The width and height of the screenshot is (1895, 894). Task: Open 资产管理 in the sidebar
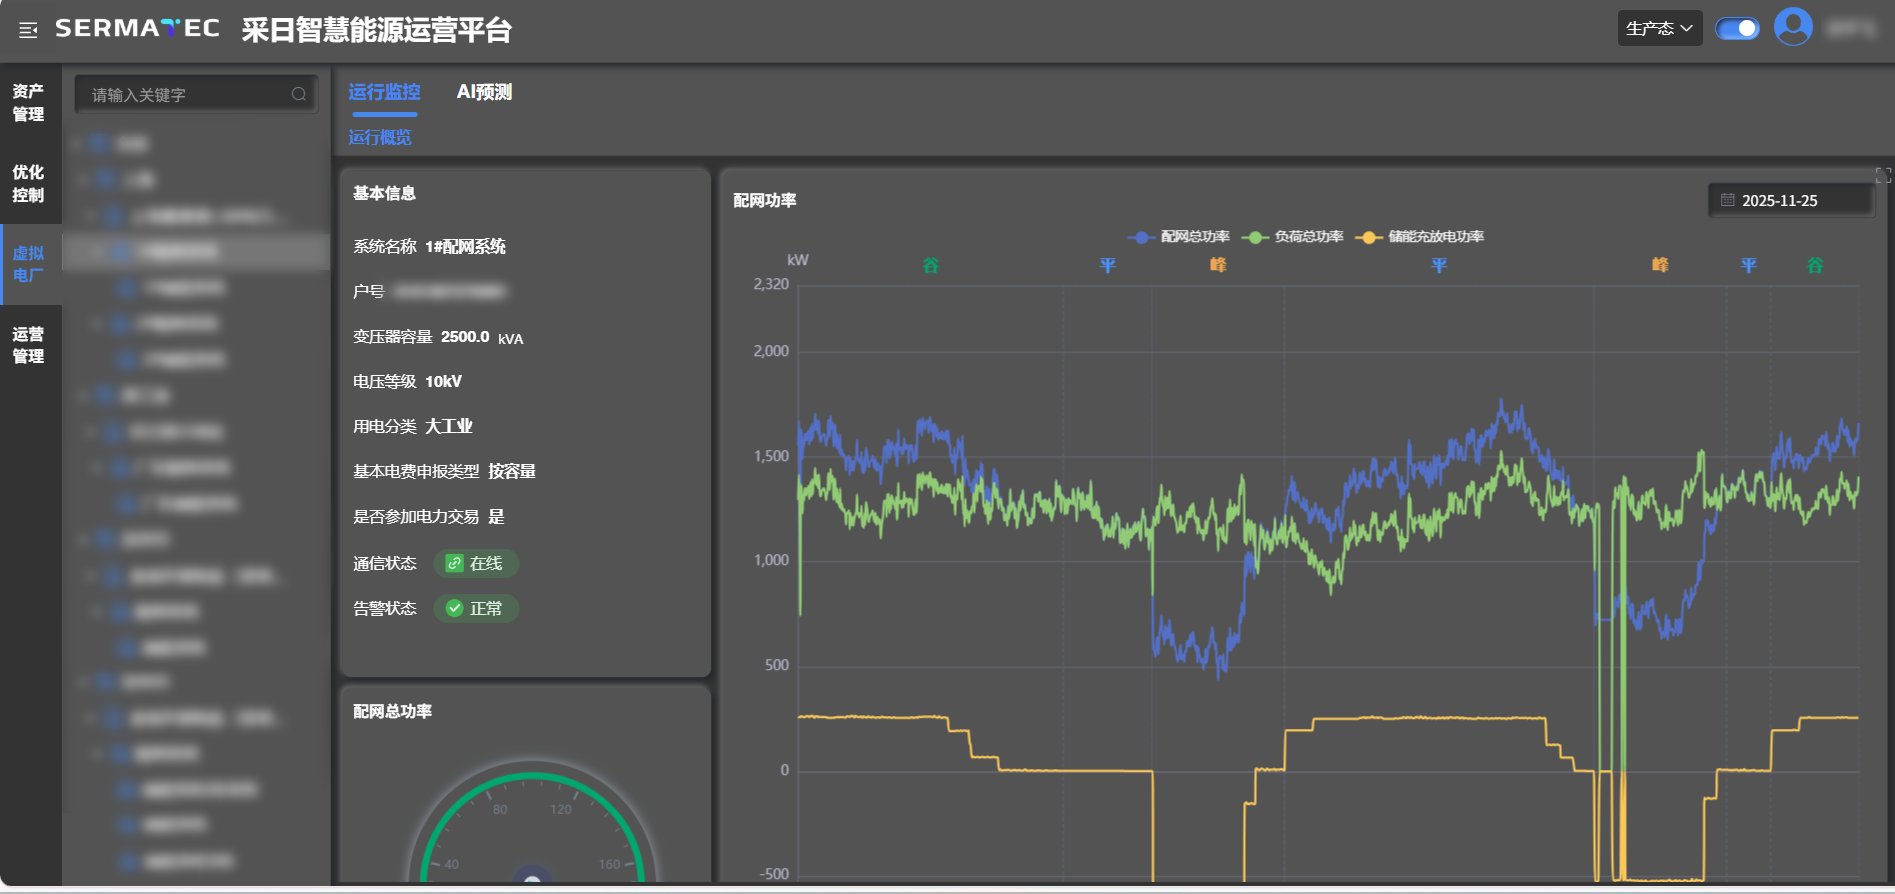coord(29,103)
